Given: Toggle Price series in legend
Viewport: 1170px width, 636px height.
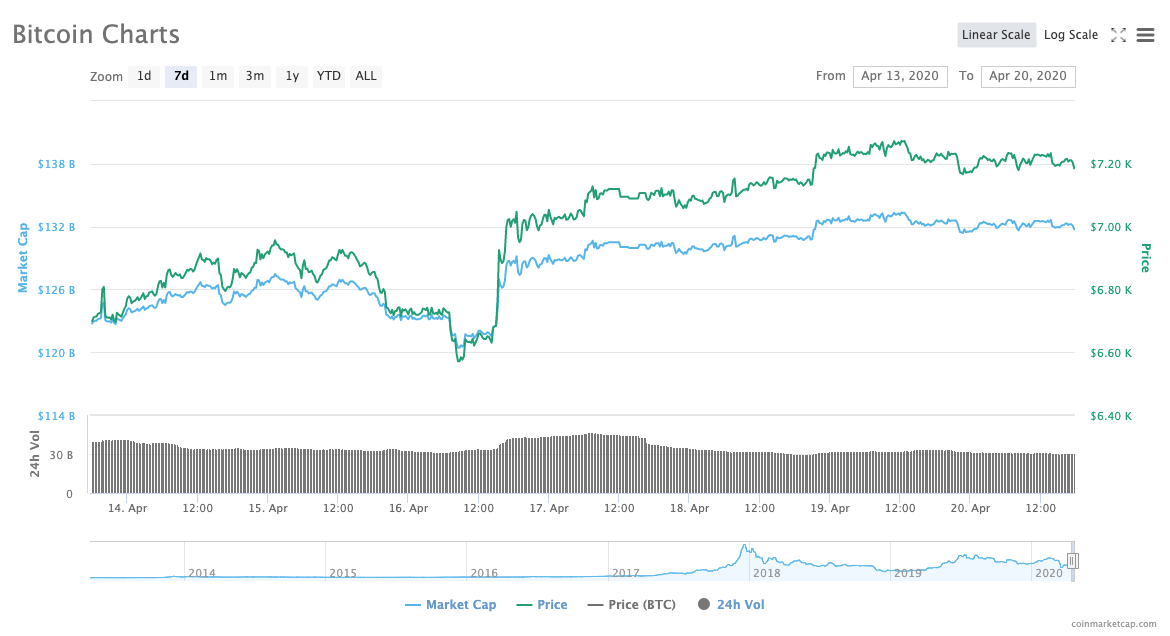Looking at the screenshot, I should coord(542,605).
